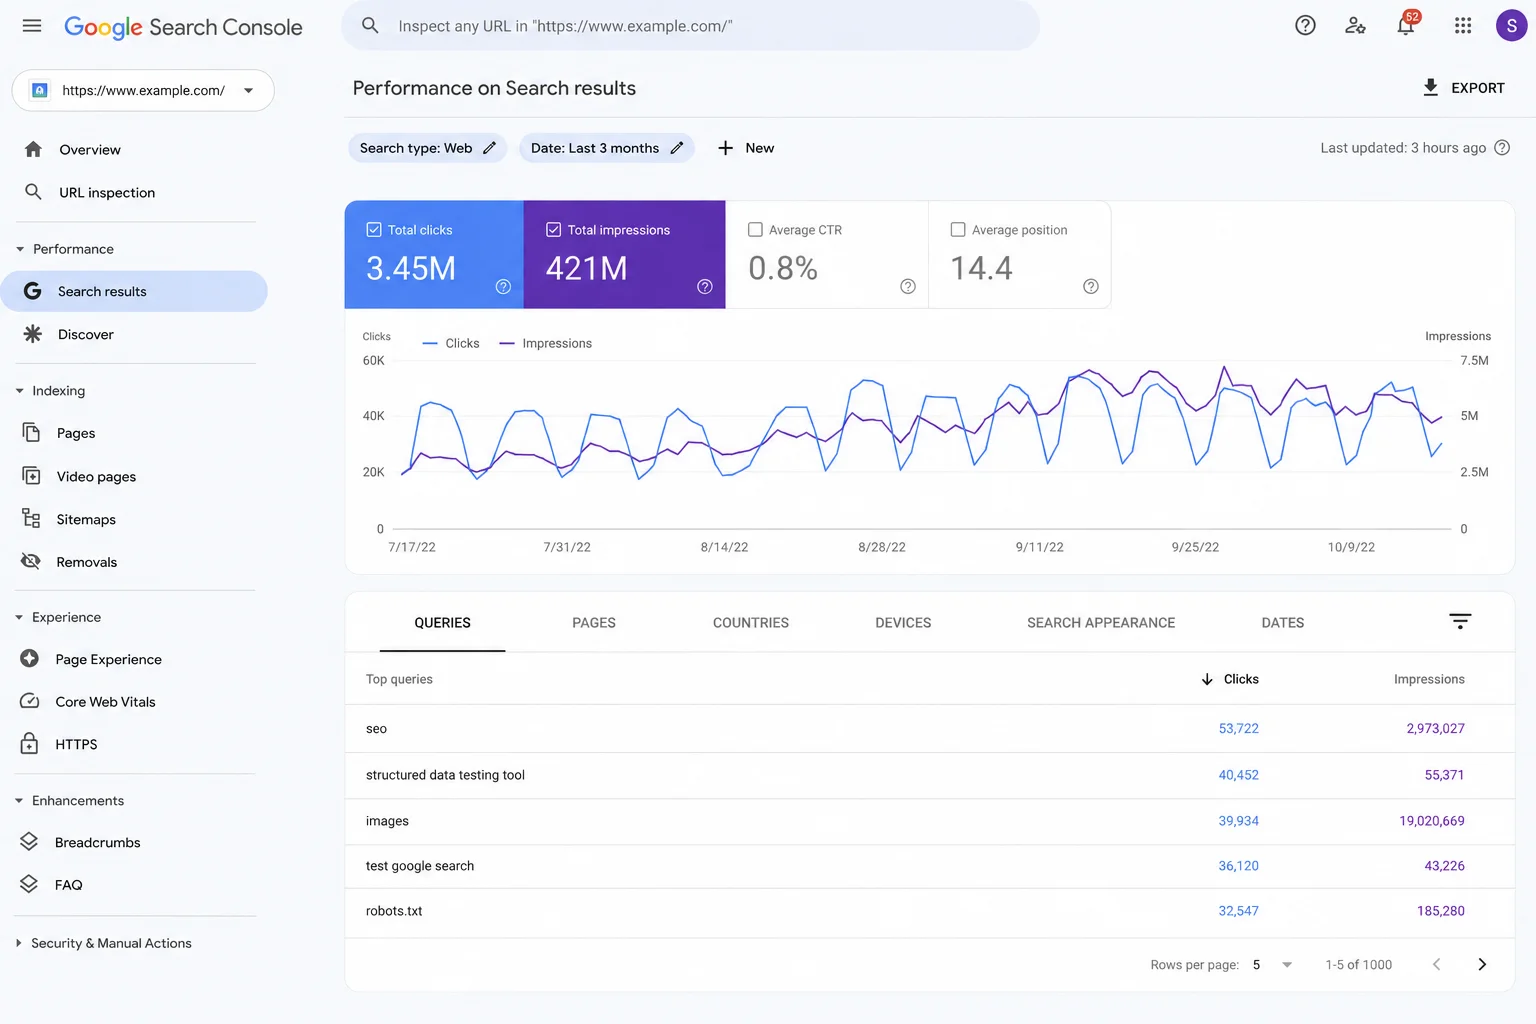Edit Date filter pencil icon
The image size is (1536, 1024).
tap(677, 148)
